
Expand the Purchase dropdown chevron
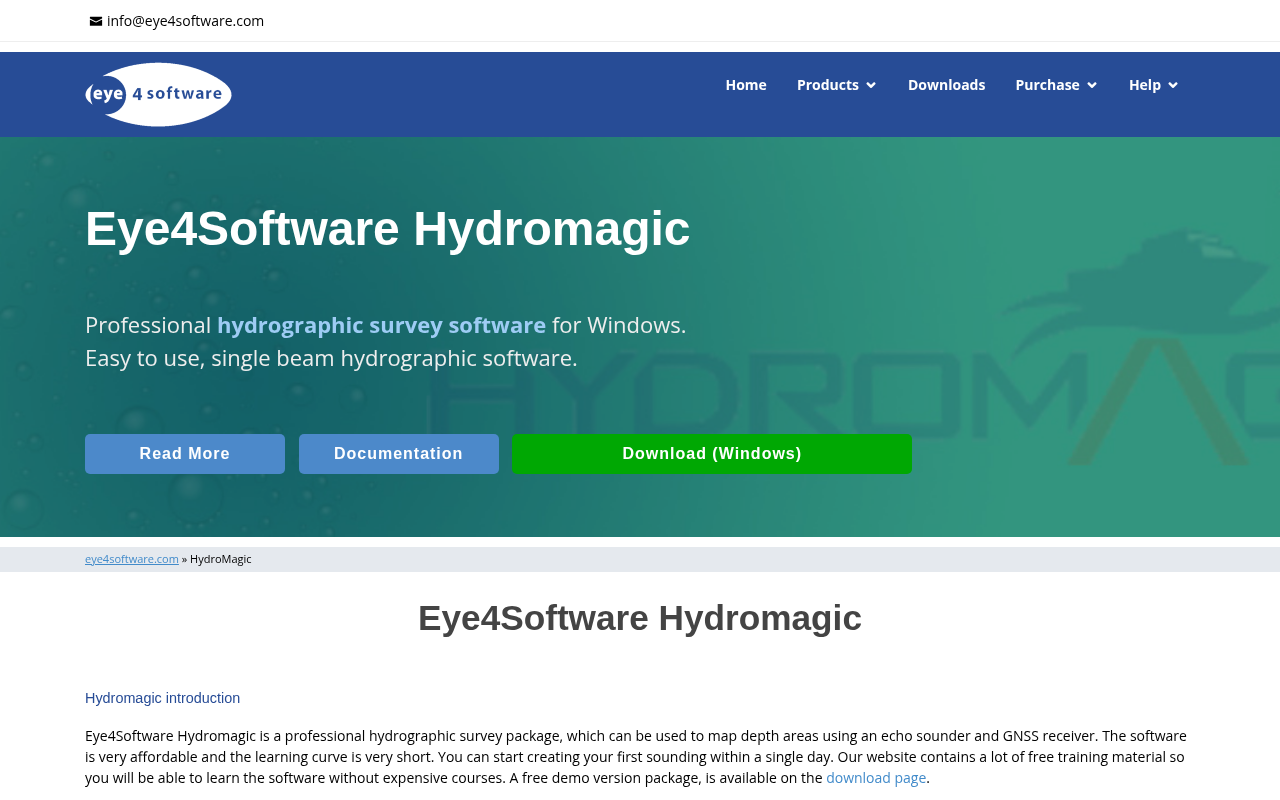(x=1092, y=85)
